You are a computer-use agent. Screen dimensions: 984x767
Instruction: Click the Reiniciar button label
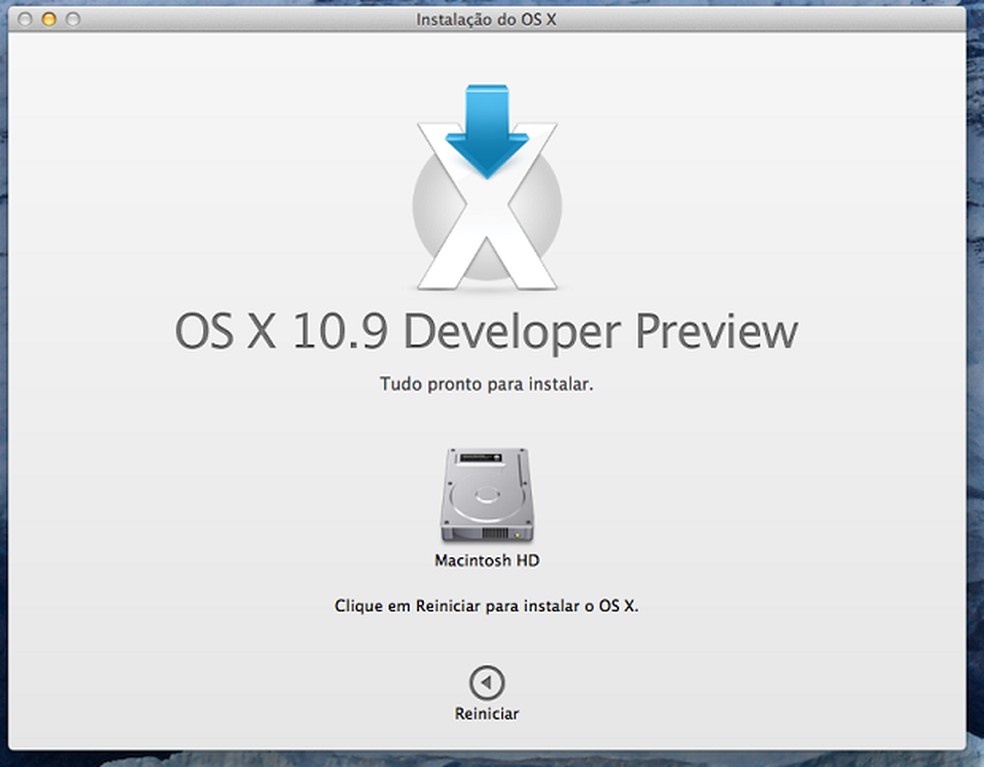click(x=486, y=714)
